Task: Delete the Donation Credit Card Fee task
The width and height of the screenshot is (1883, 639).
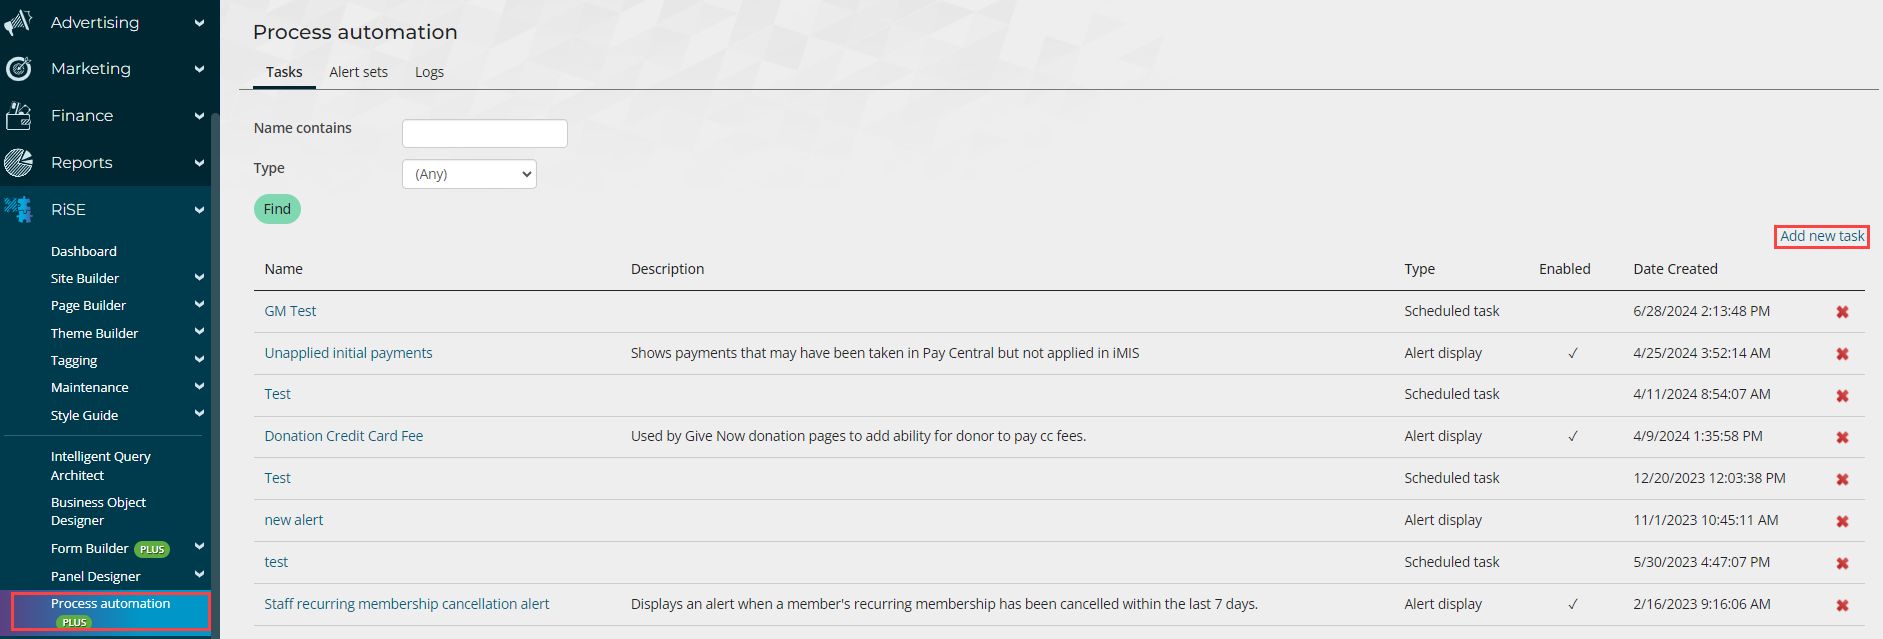Action: (x=1842, y=437)
